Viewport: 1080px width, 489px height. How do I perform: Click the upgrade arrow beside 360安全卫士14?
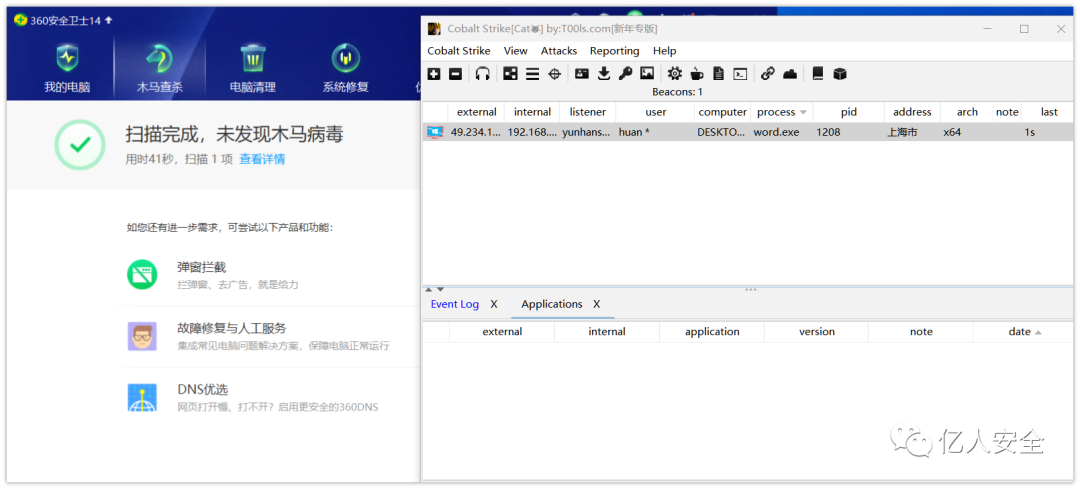108,21
